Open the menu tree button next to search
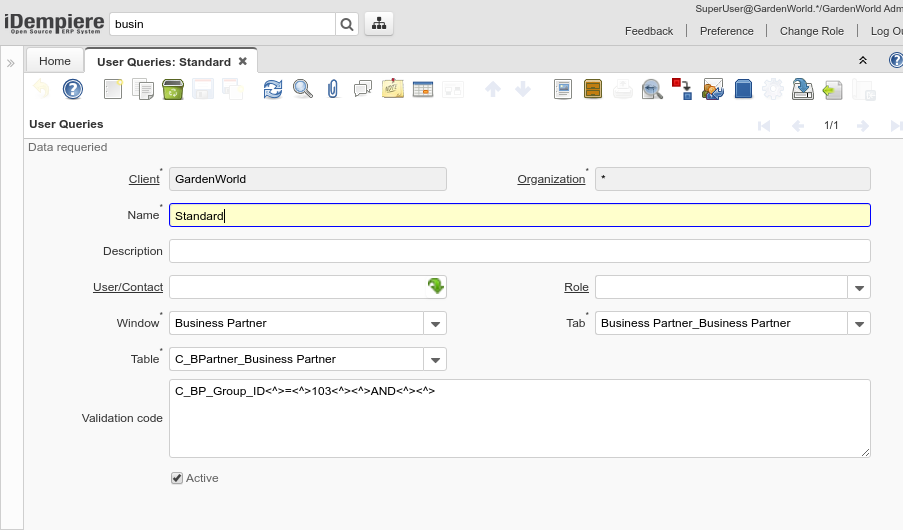 (x=378, y=24)
